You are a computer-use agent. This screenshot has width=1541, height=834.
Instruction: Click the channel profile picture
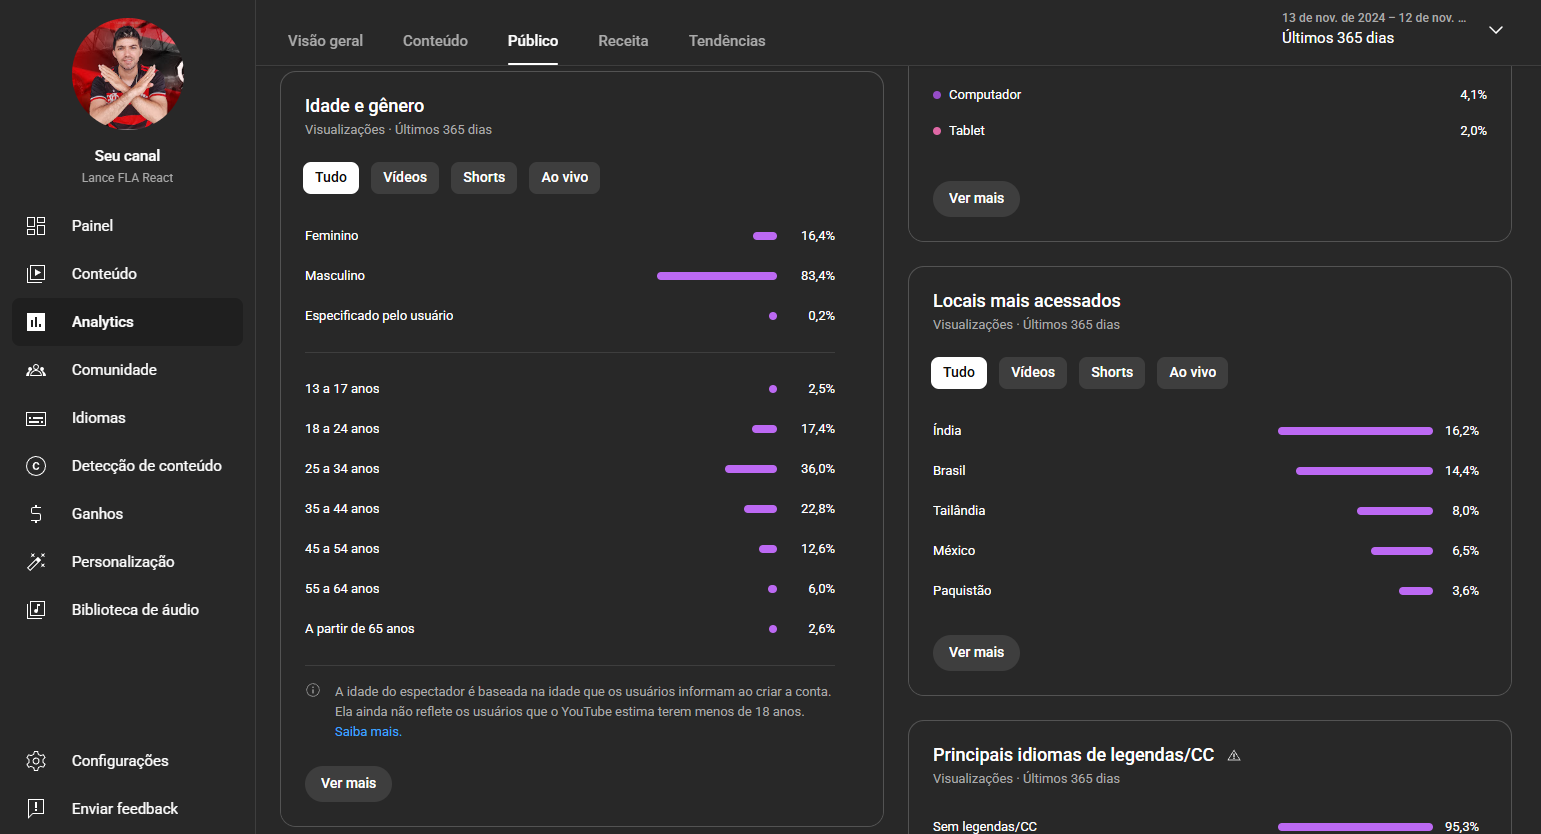pyautogui.click(x=127, y=74)
